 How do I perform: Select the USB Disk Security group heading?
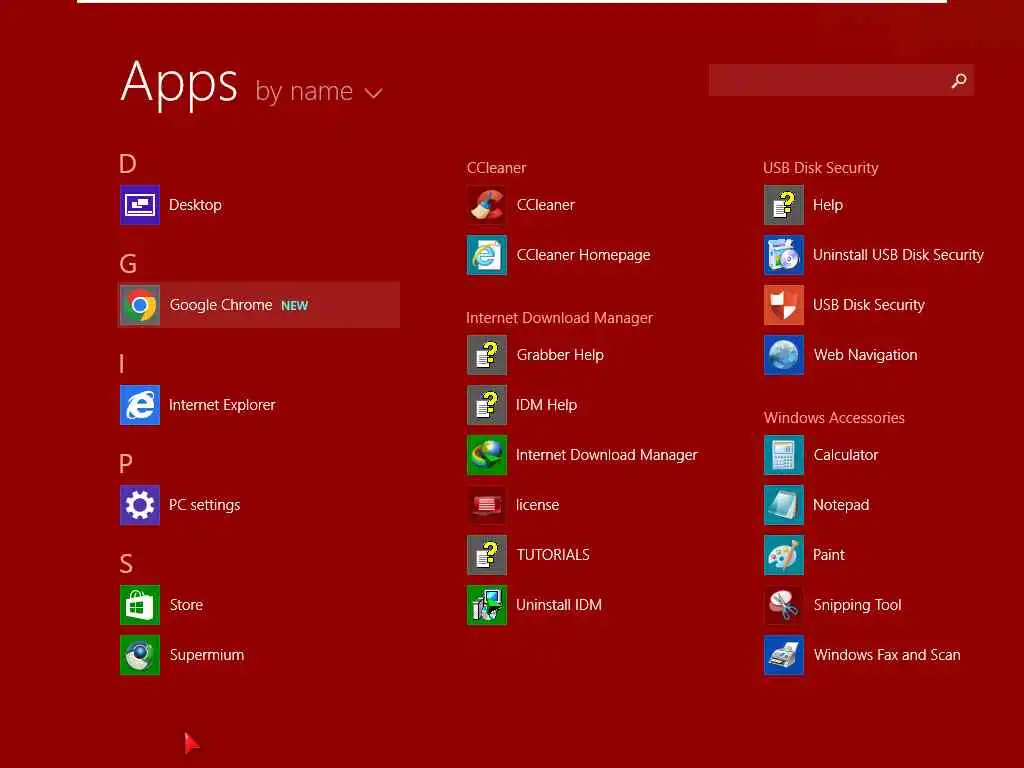point(820,168)
